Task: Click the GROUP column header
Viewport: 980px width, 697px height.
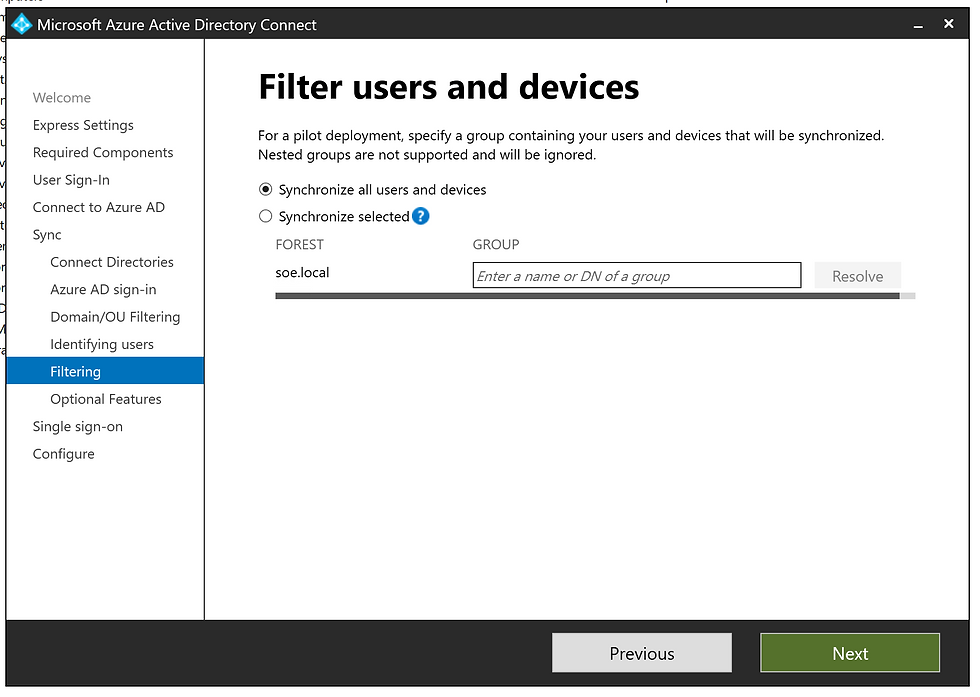Action: (x=496, y=244)
